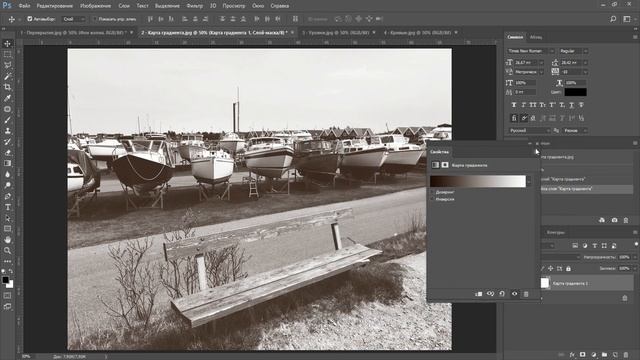
Task: Open the File menu
Action: click(x=24, y=6)
